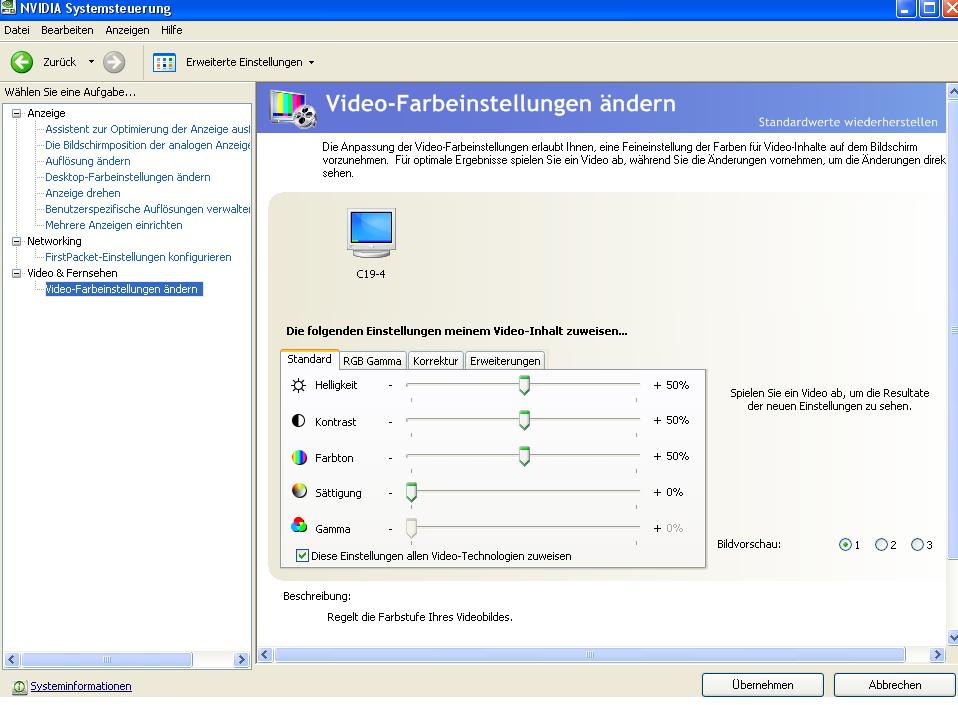Image resolution: width=958 pixels, height=705 pixels.
Task: Click the main panel horizontal scrollbar thumb
Action: coord(590,655)
